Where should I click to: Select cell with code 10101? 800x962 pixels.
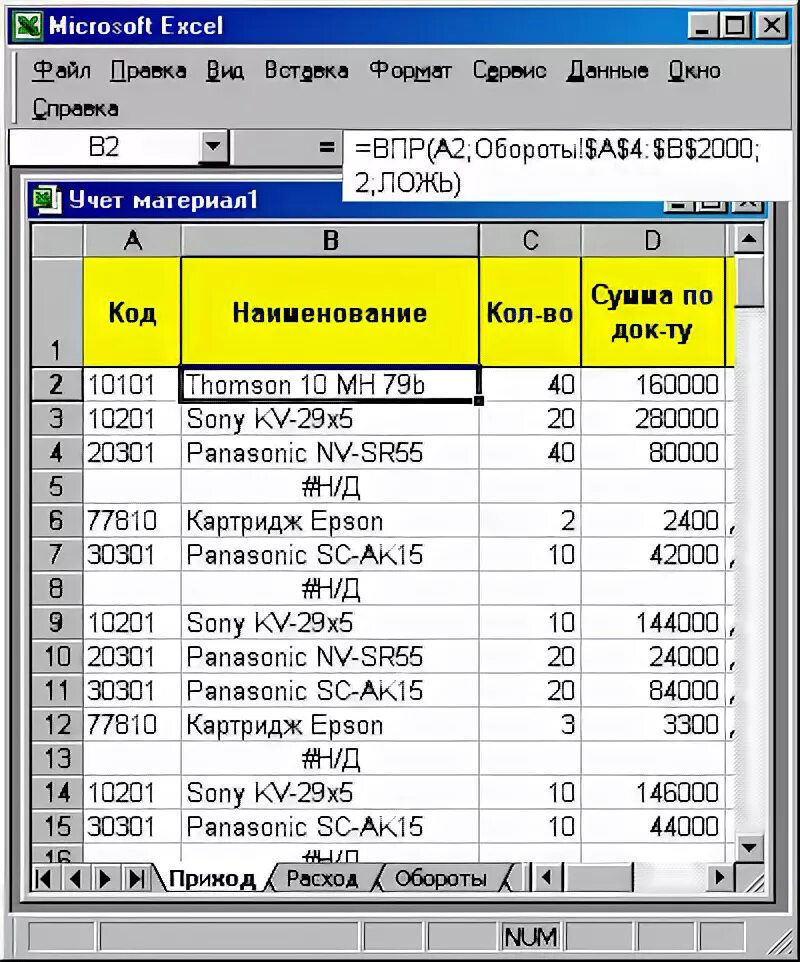(133, 385)
